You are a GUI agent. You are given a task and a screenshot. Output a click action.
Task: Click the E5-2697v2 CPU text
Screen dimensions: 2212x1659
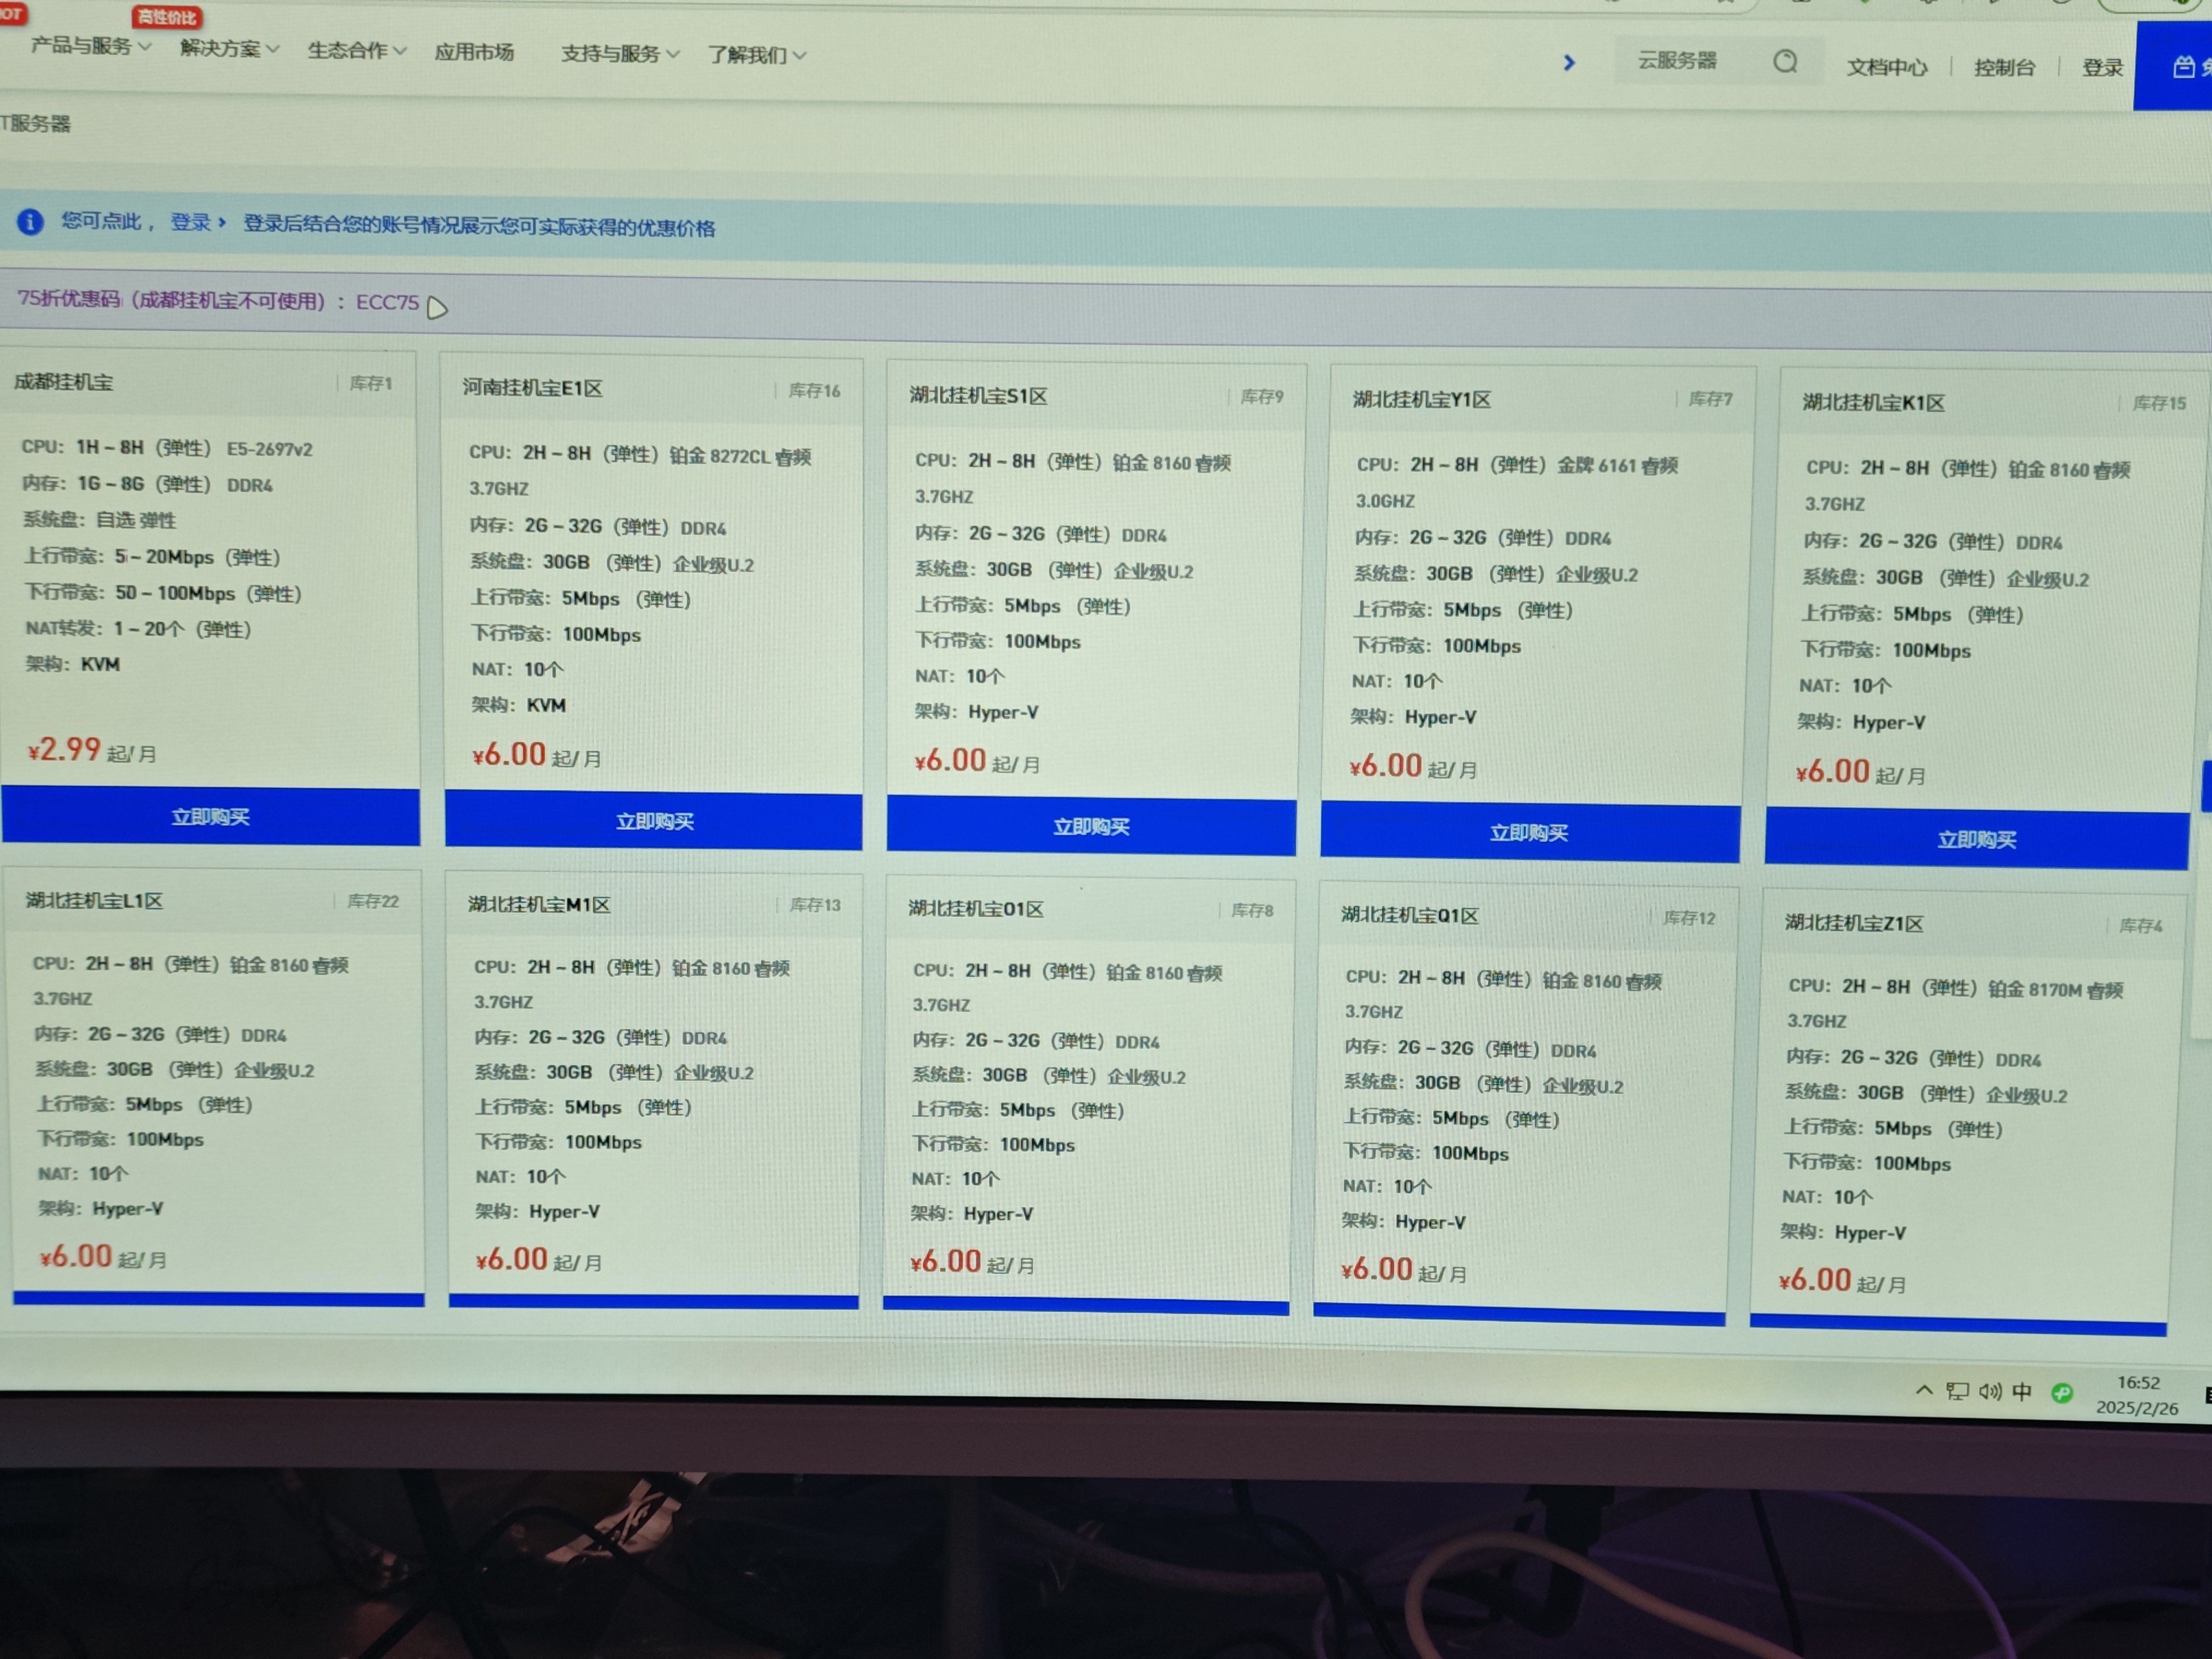(269, 450)
